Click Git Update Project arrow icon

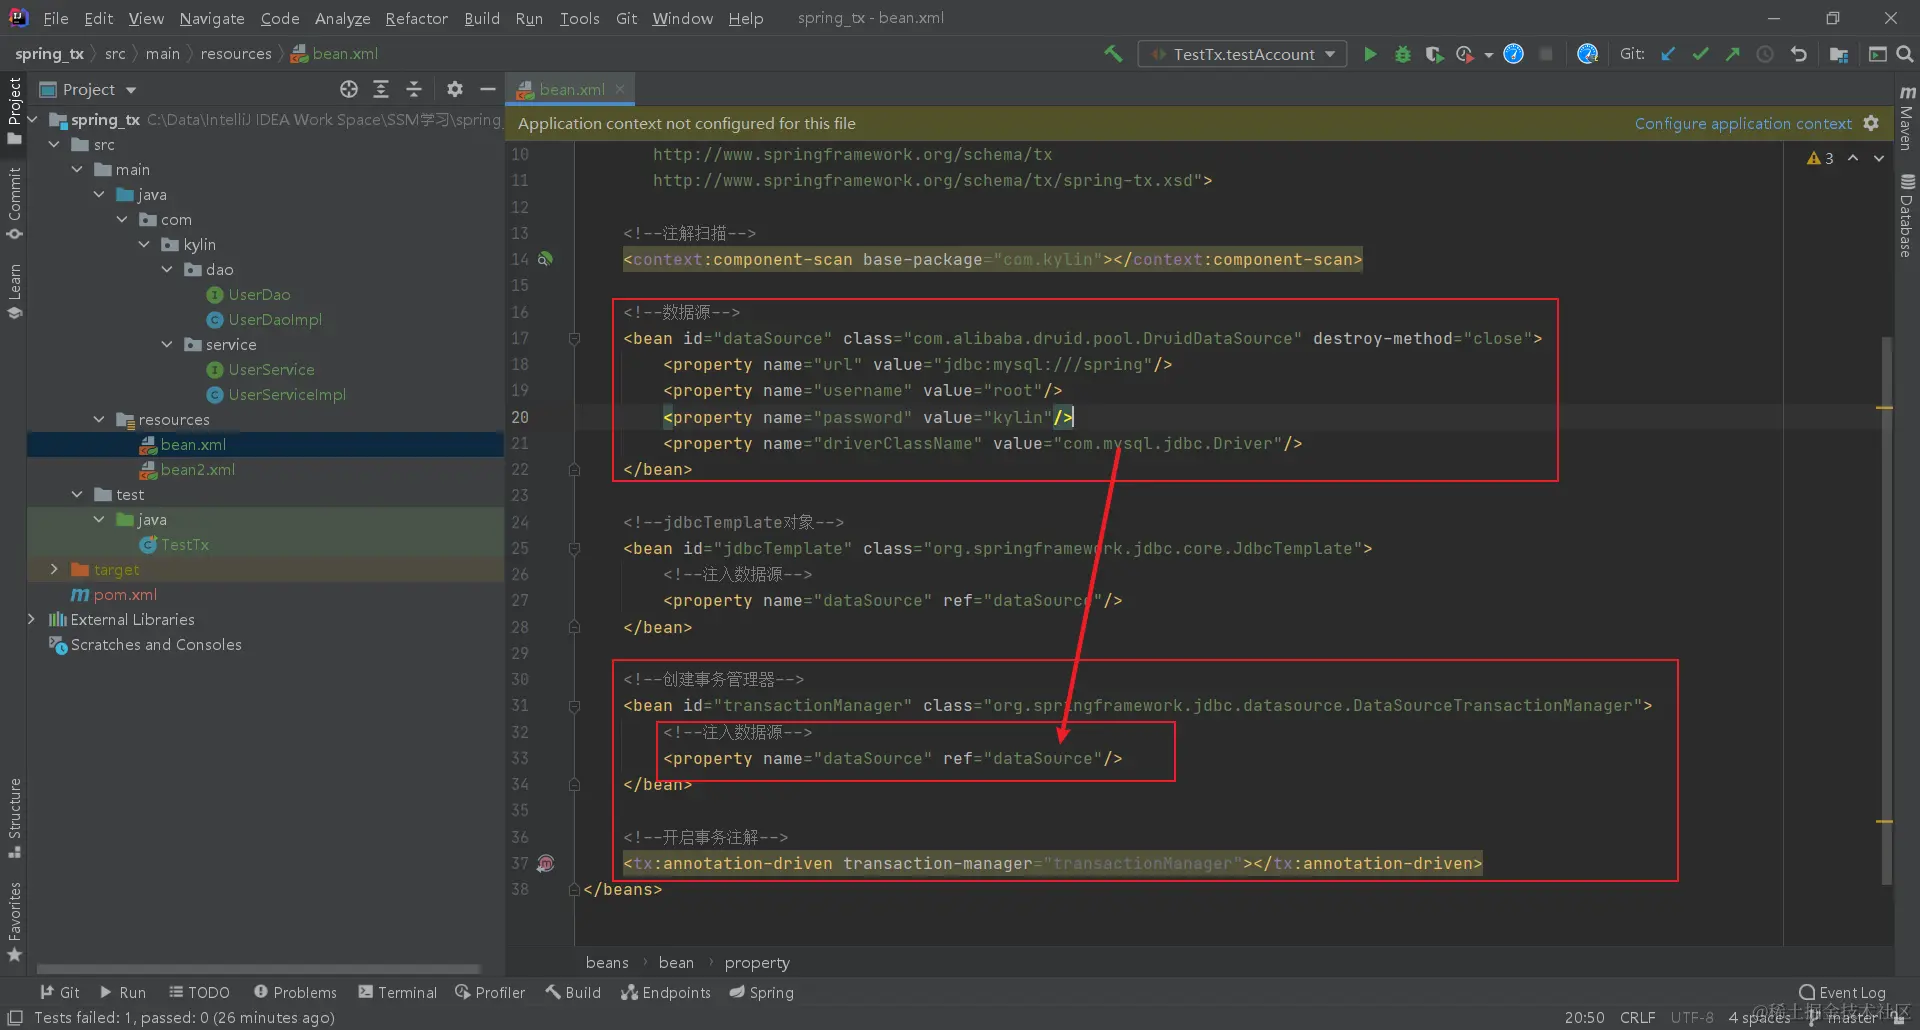pyautogui.click(x=1668, y=54)
